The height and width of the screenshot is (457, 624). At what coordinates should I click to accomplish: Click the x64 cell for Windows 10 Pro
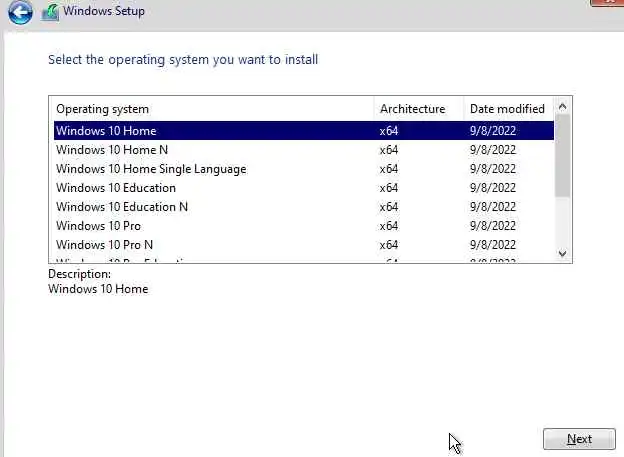389,226
